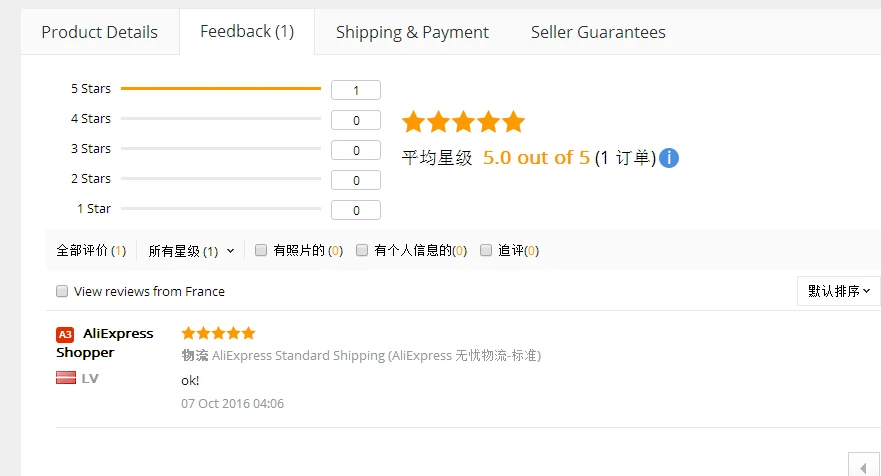Click the 全部评价 all reviews filter
881x476 pixels.
90,251
